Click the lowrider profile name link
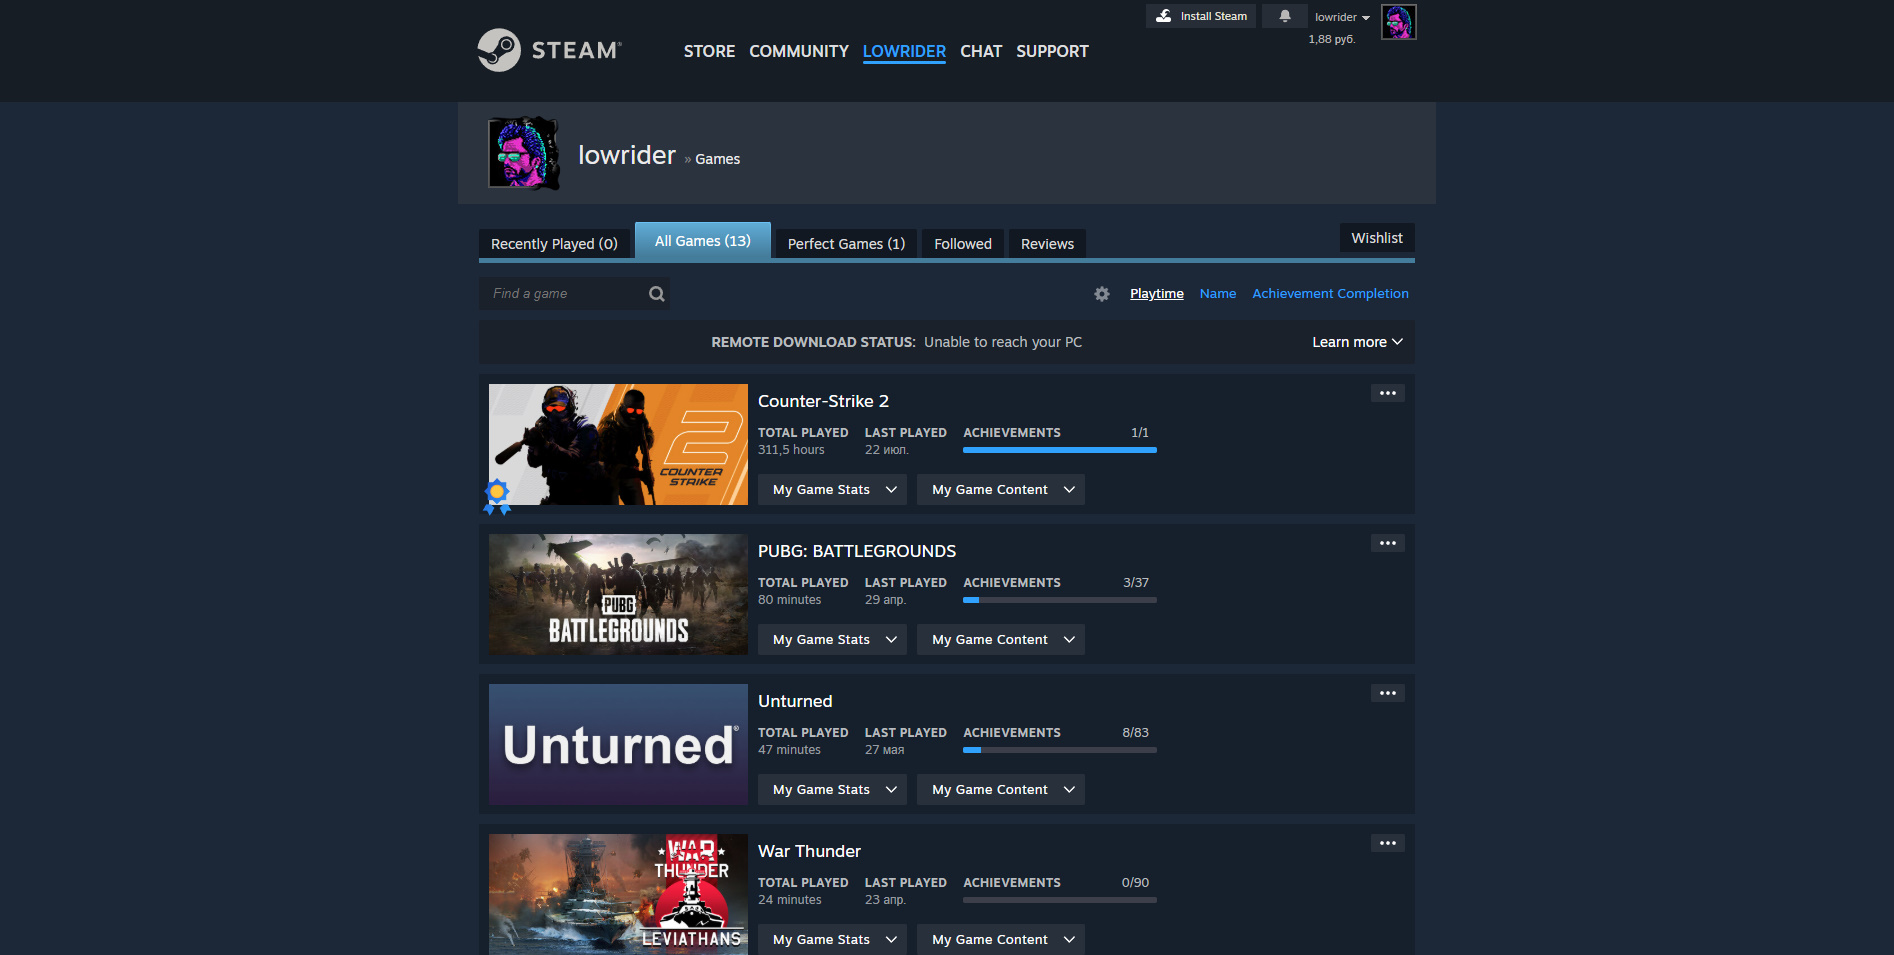This screenshot has height=955, width=1894. (627, 155)
